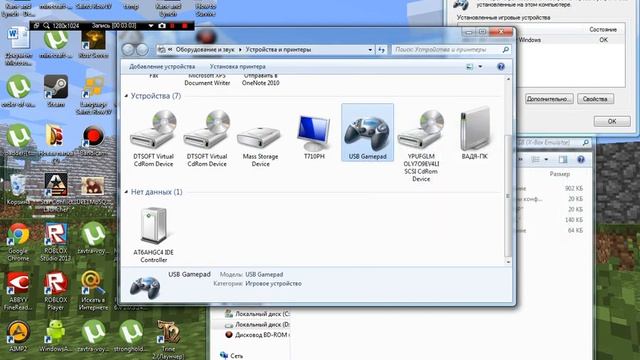This screenshot has height=360, width=640.
Task: Expand the breadcrumb arrow after Оборудование и звук
Action: [240, 49]
